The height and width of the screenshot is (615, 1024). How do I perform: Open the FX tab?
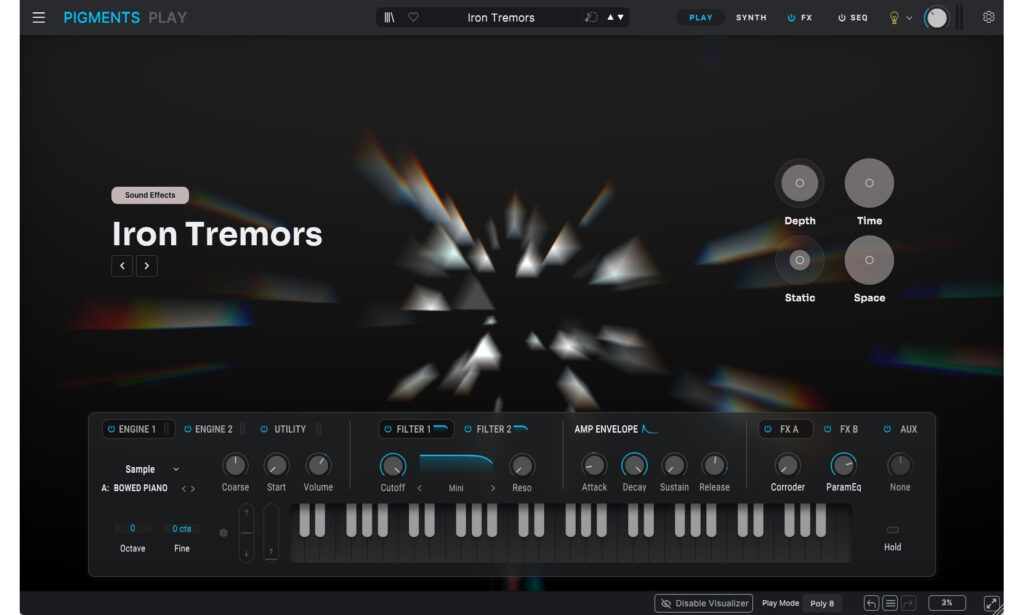click(807, 18)
